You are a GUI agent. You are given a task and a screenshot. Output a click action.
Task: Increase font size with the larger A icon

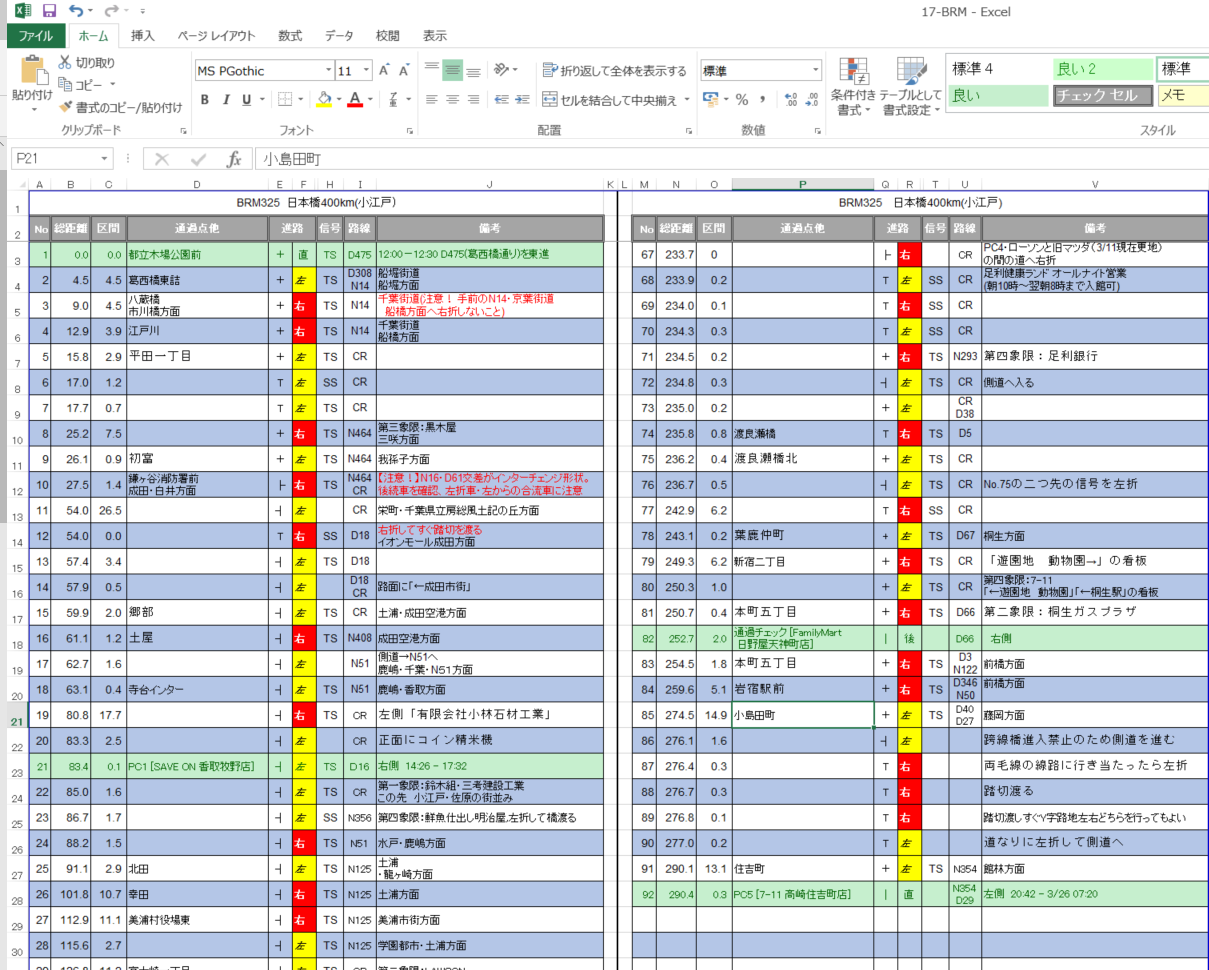(384, 71)
